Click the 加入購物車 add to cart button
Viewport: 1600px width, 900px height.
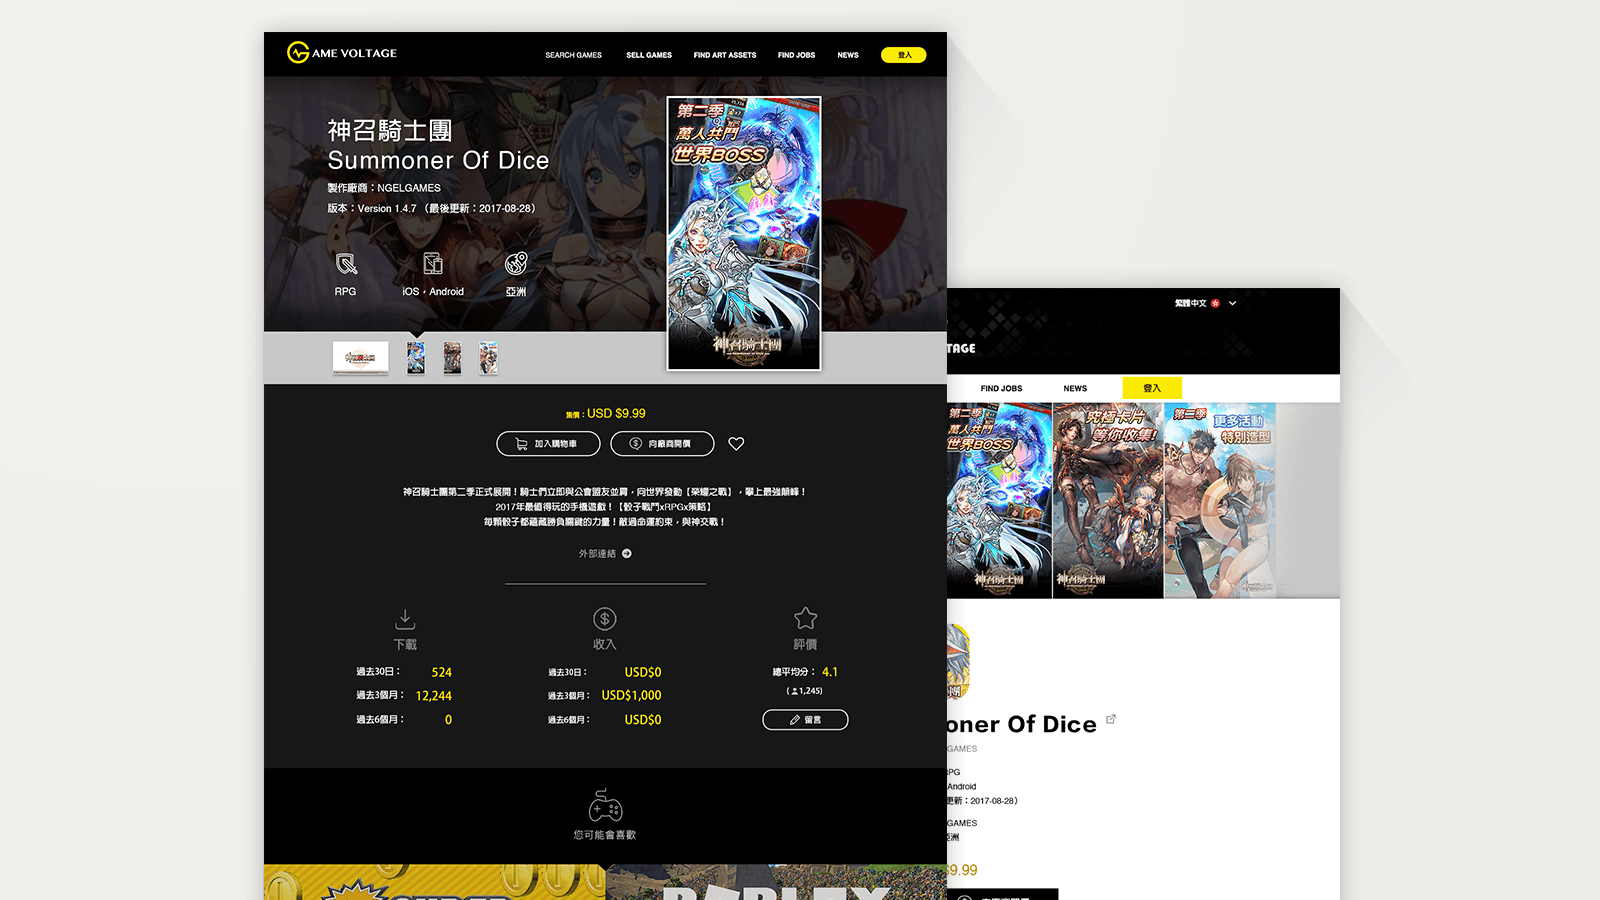pos(548,444)
